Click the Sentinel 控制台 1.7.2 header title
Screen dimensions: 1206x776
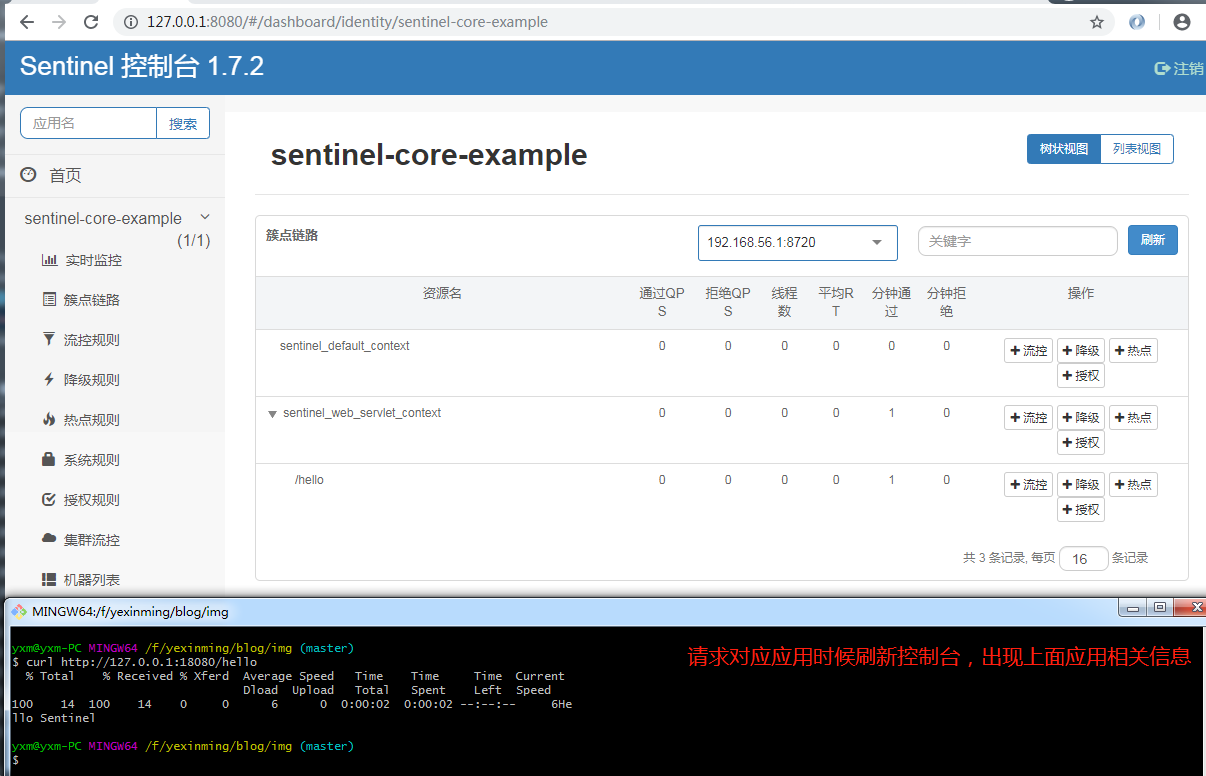coord(142,67)
